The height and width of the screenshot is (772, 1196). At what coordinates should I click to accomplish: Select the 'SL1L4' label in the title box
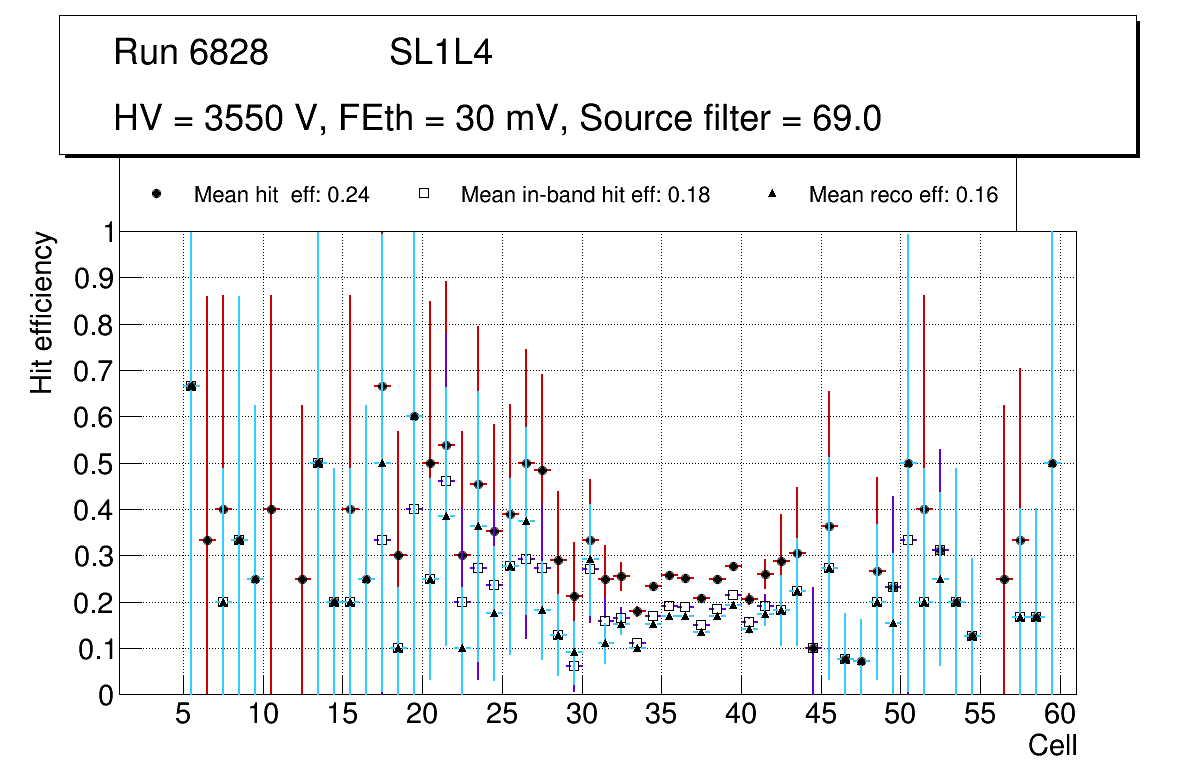[x=440, y=53]
